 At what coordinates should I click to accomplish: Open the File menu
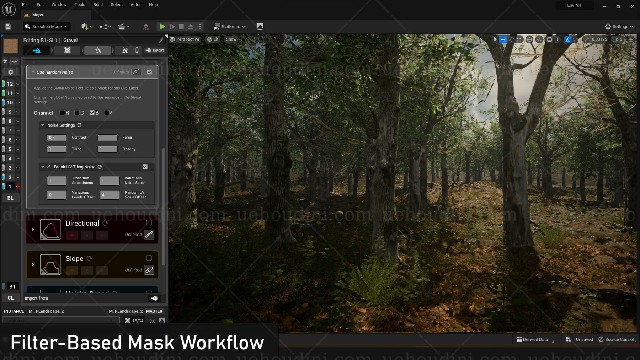point(24,5)
